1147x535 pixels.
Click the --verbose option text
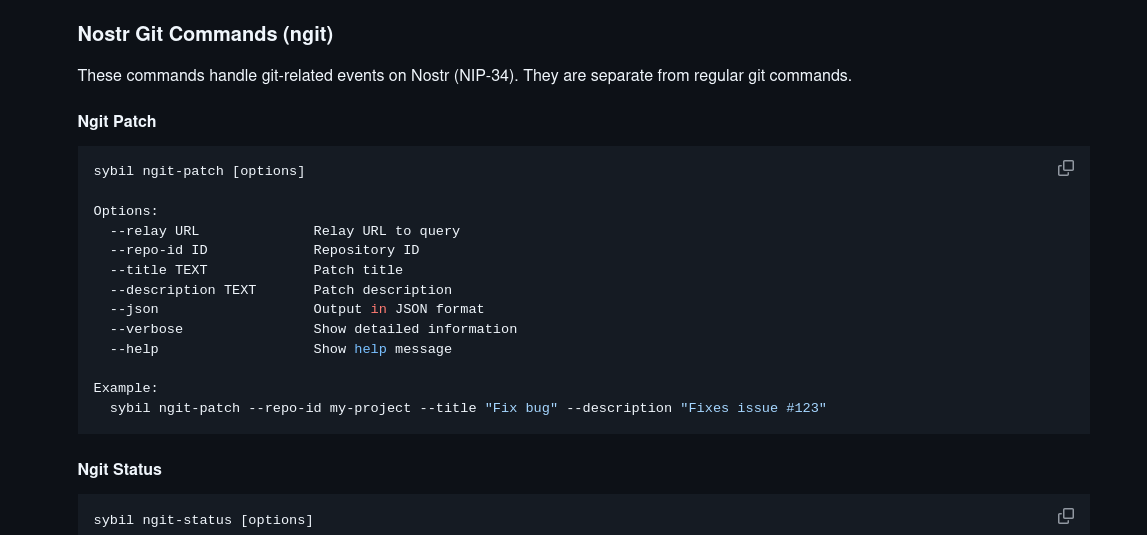click(x=146, y=329)
